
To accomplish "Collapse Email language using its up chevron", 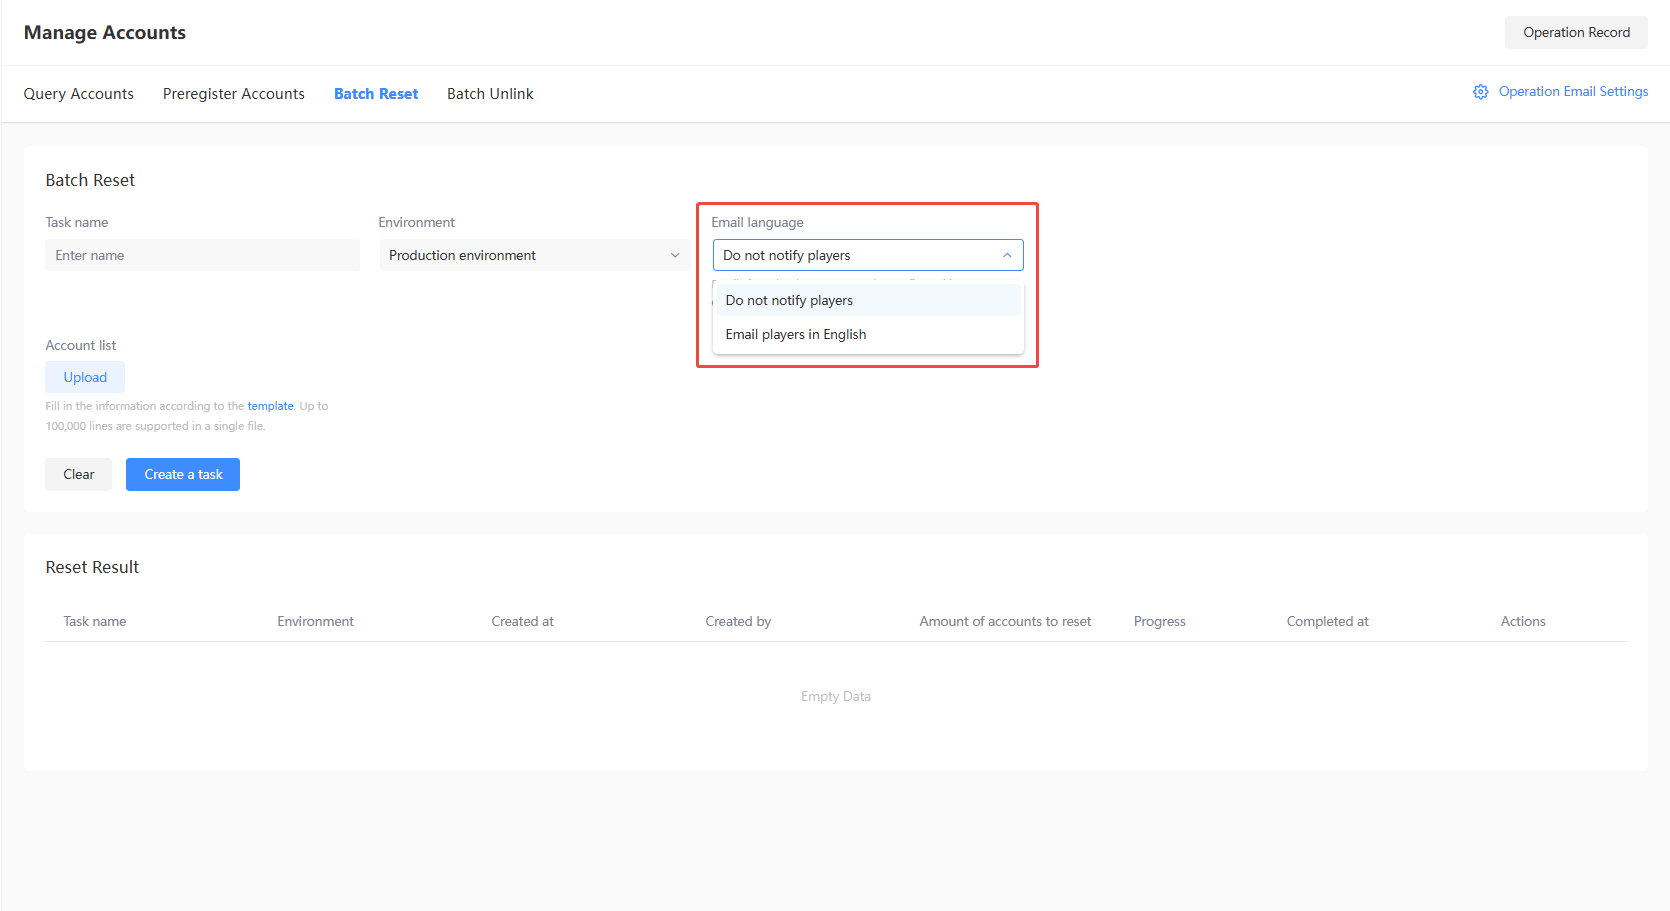I will click(x=1007, y=256).
